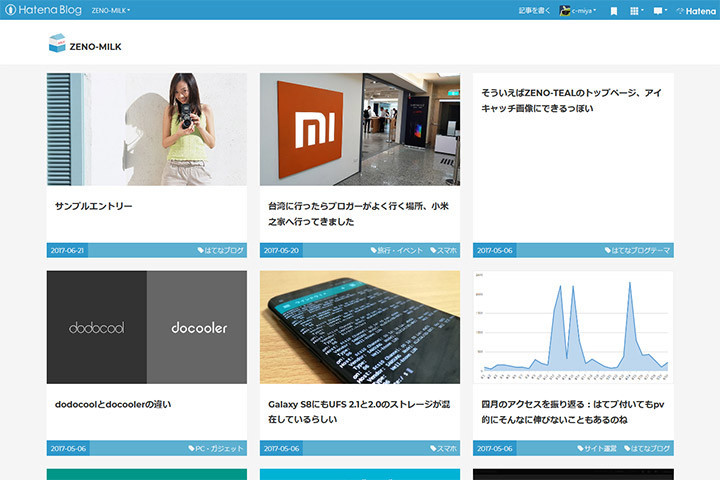Open the Xiaomi Mi logo thumbnail

click(x=360, y=129)
